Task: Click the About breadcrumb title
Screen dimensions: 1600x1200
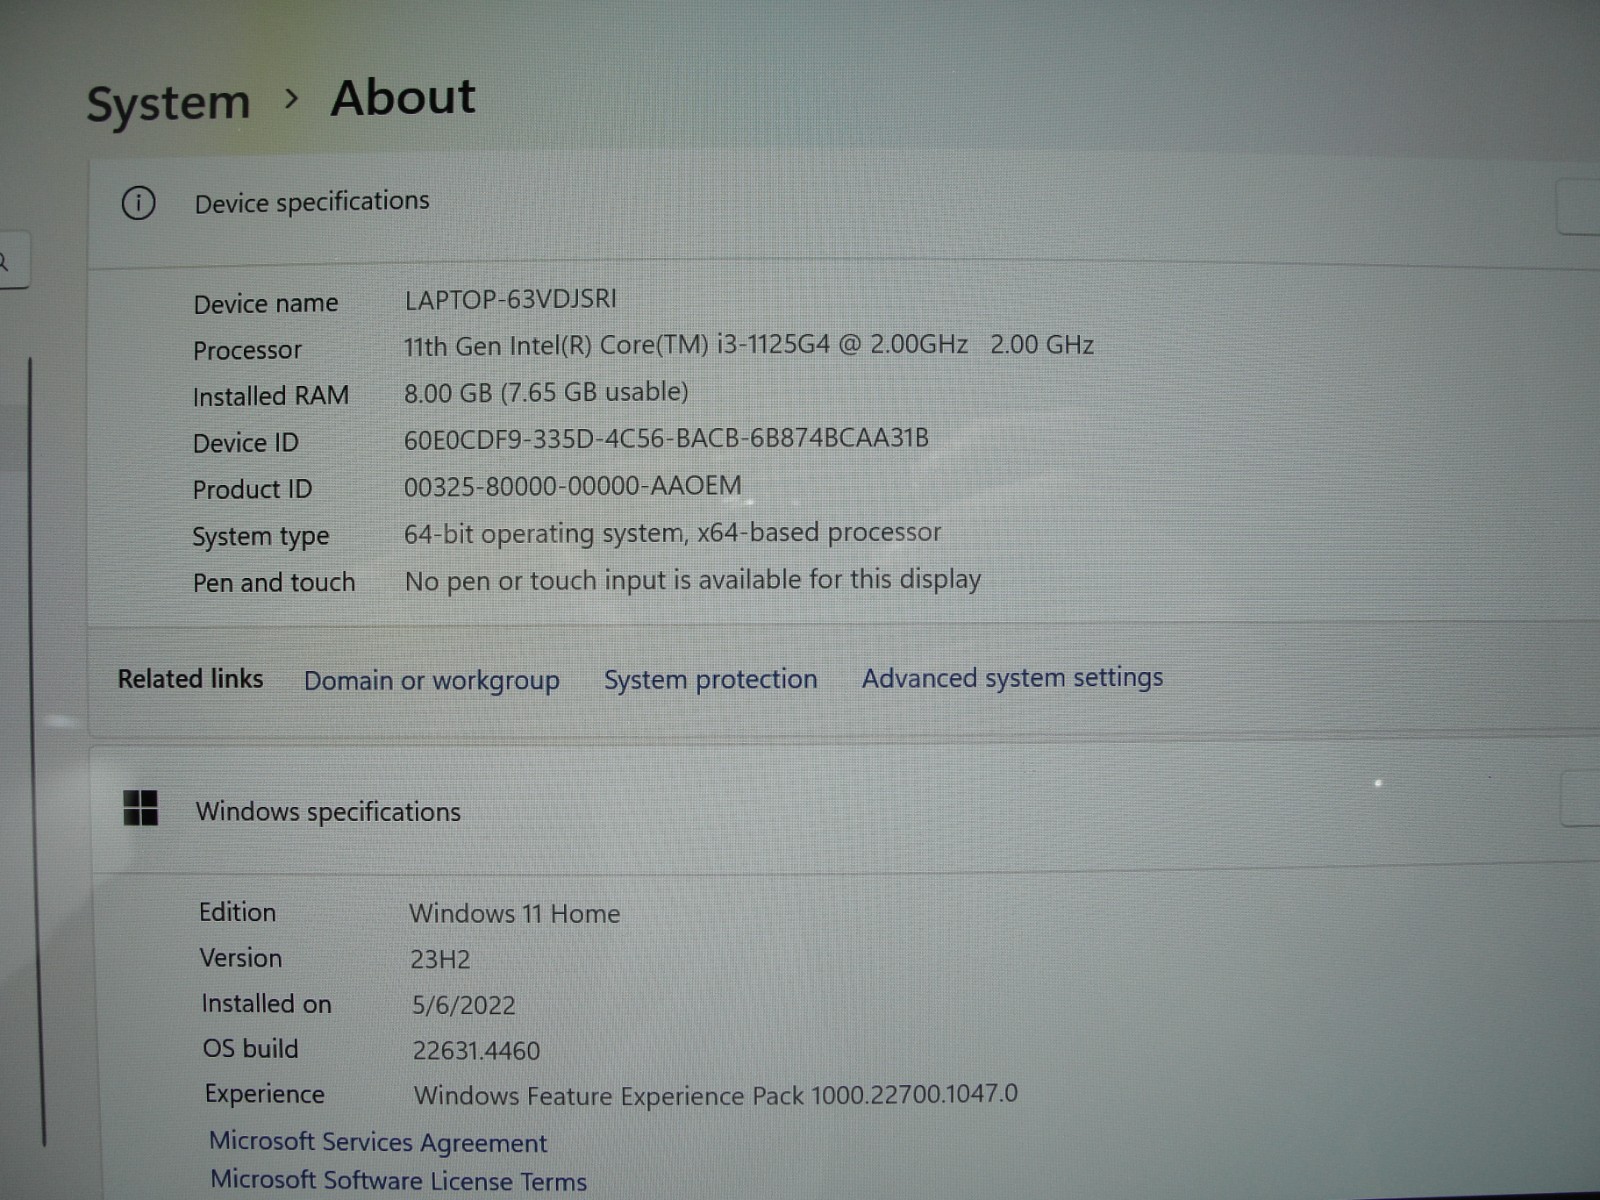Action: pos(403,98)
